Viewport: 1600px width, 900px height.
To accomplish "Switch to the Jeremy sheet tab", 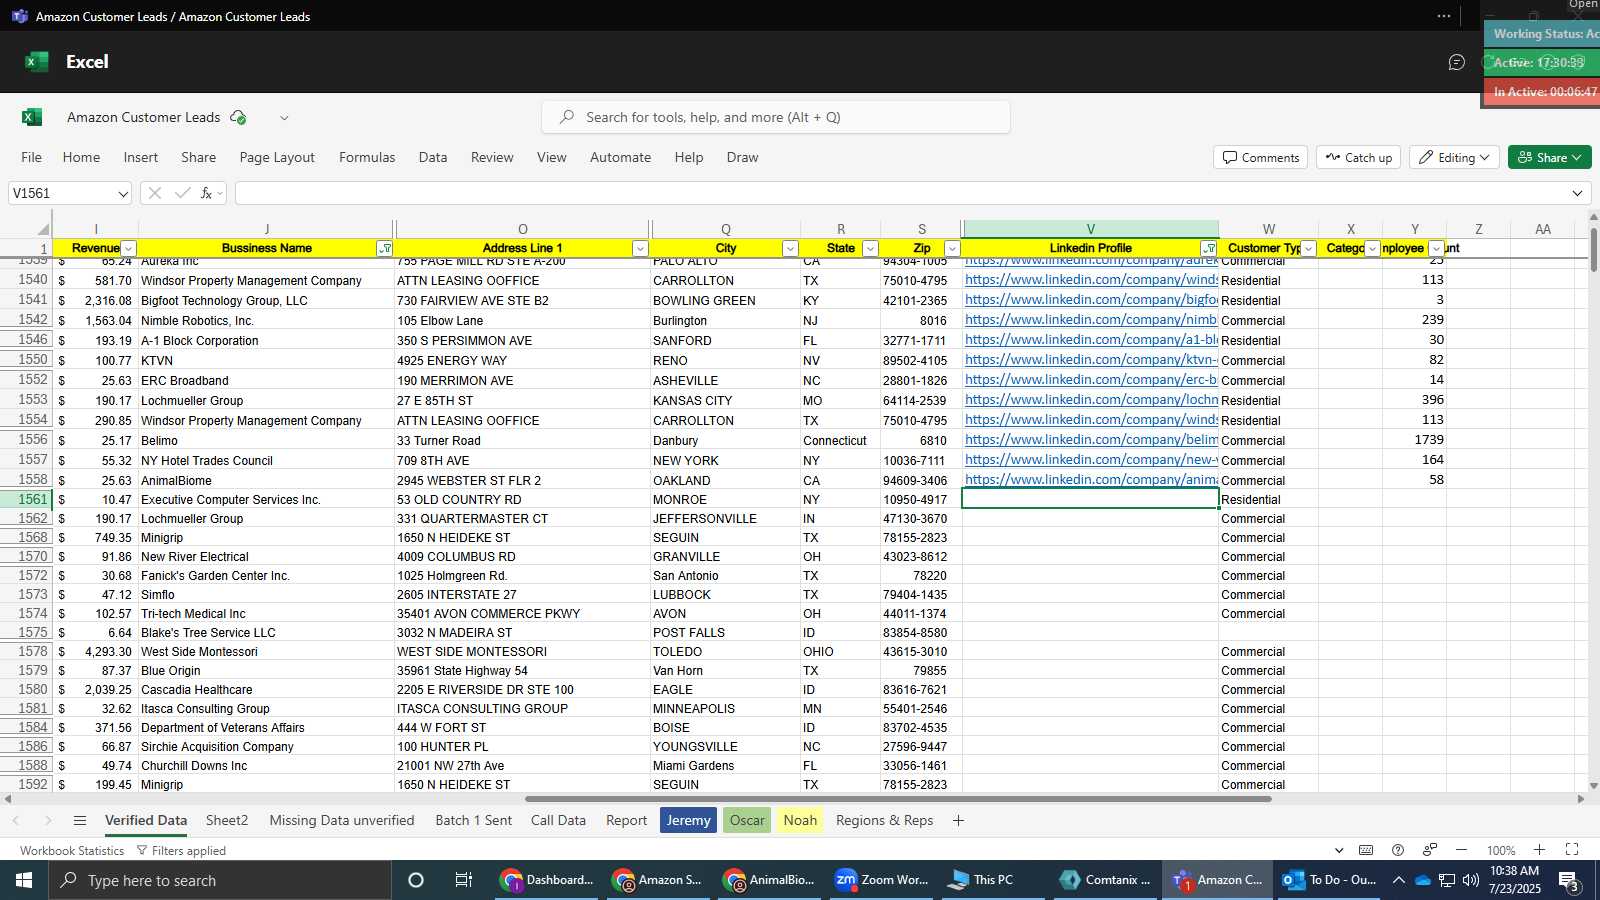I will (x=688, y=821).
